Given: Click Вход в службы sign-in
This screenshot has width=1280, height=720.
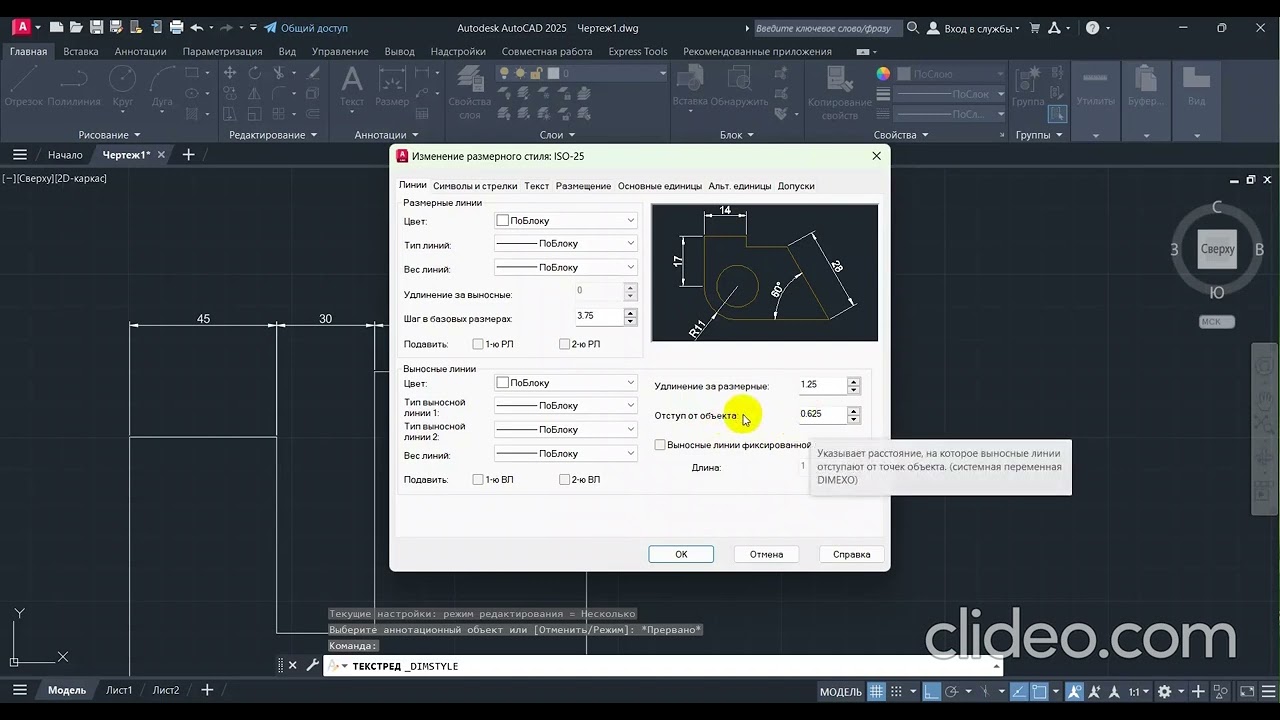Looking at the screenshot, I should [975, 28].
